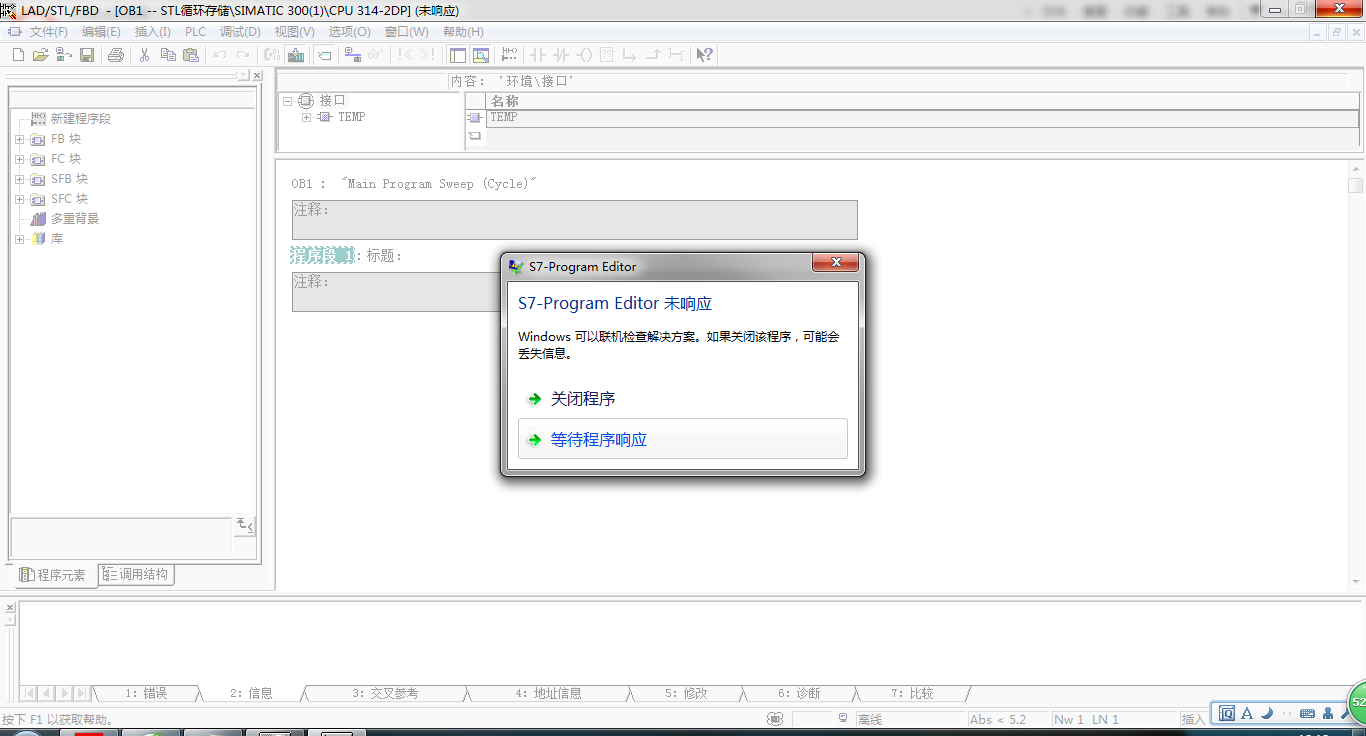Click the Save diskette icon
Screen dimensions: 1366x736
coord(87,55)
